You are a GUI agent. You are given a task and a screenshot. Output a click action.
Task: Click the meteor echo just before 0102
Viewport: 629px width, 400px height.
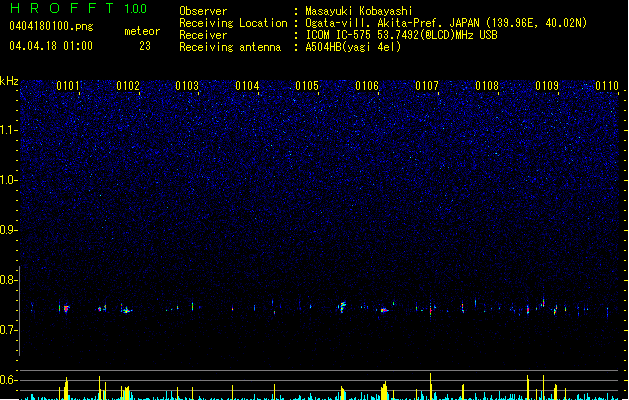[126, 311]
